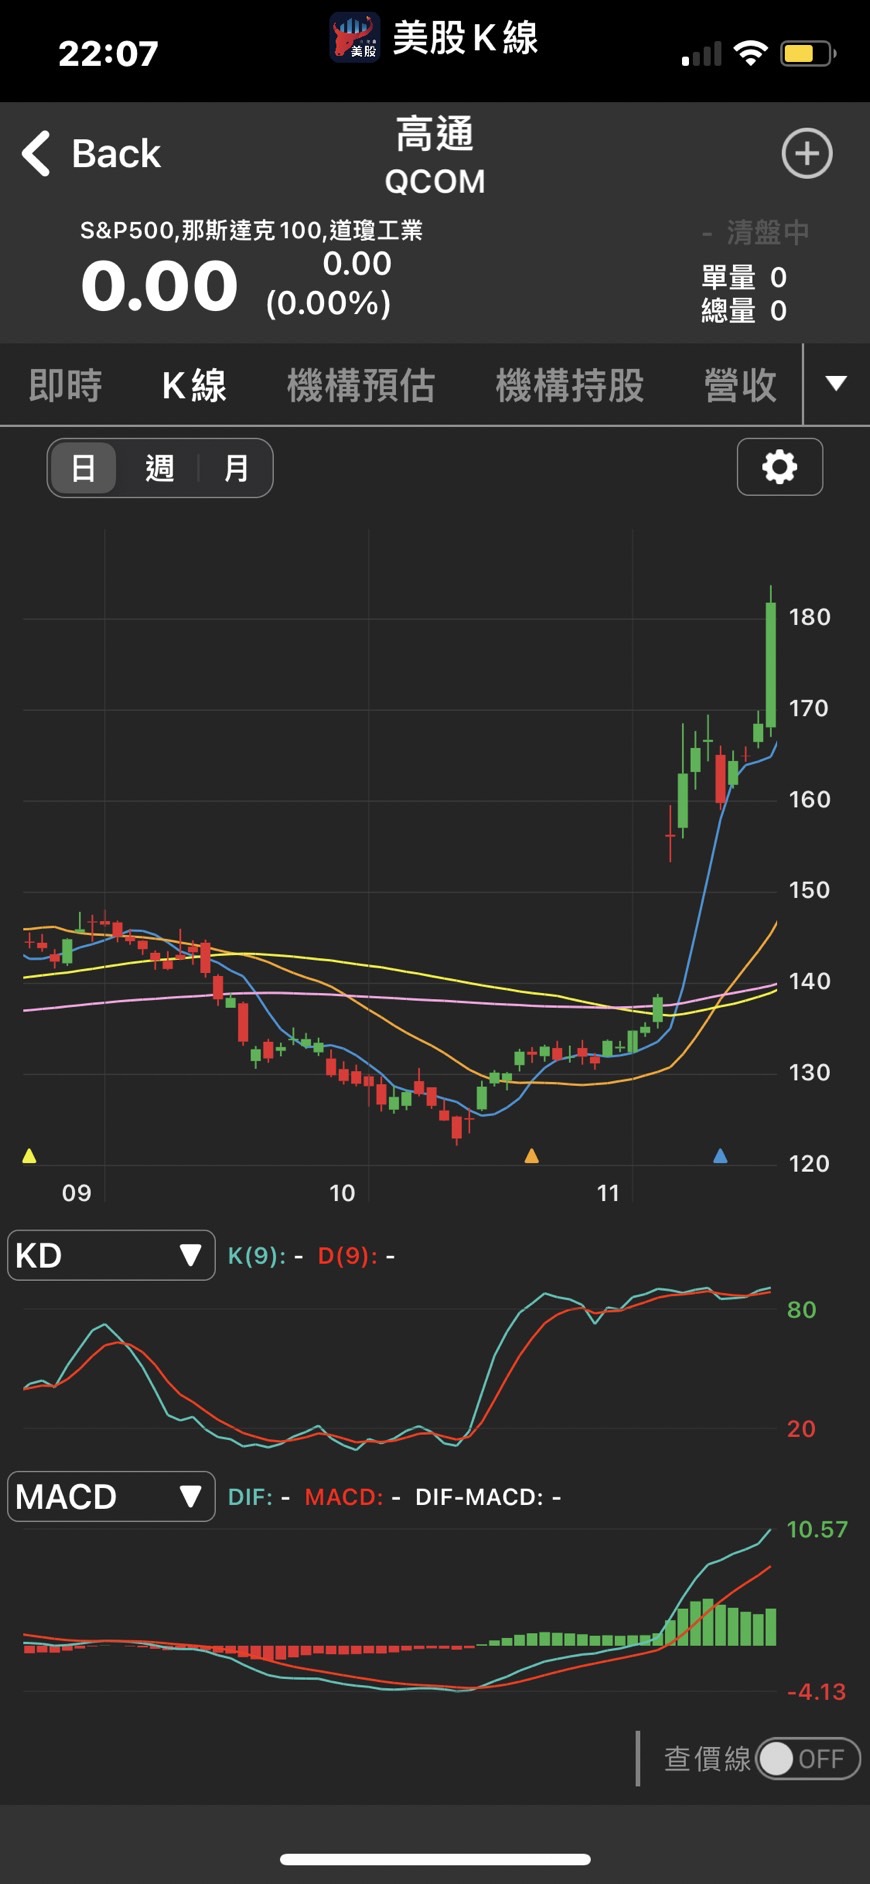
Task: Tap the blue triangle marker on chart
Action: coord(720,1156)
